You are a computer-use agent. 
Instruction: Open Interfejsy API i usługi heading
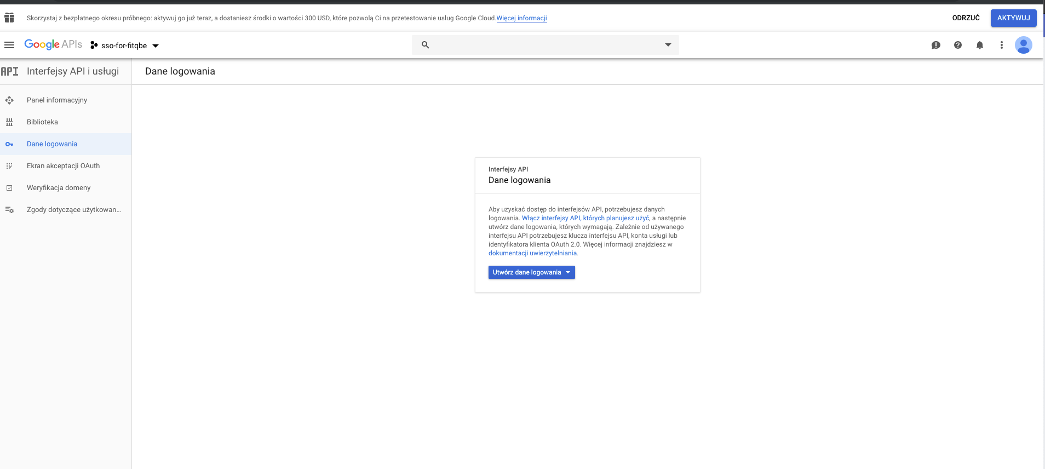(x=73, y=71)
